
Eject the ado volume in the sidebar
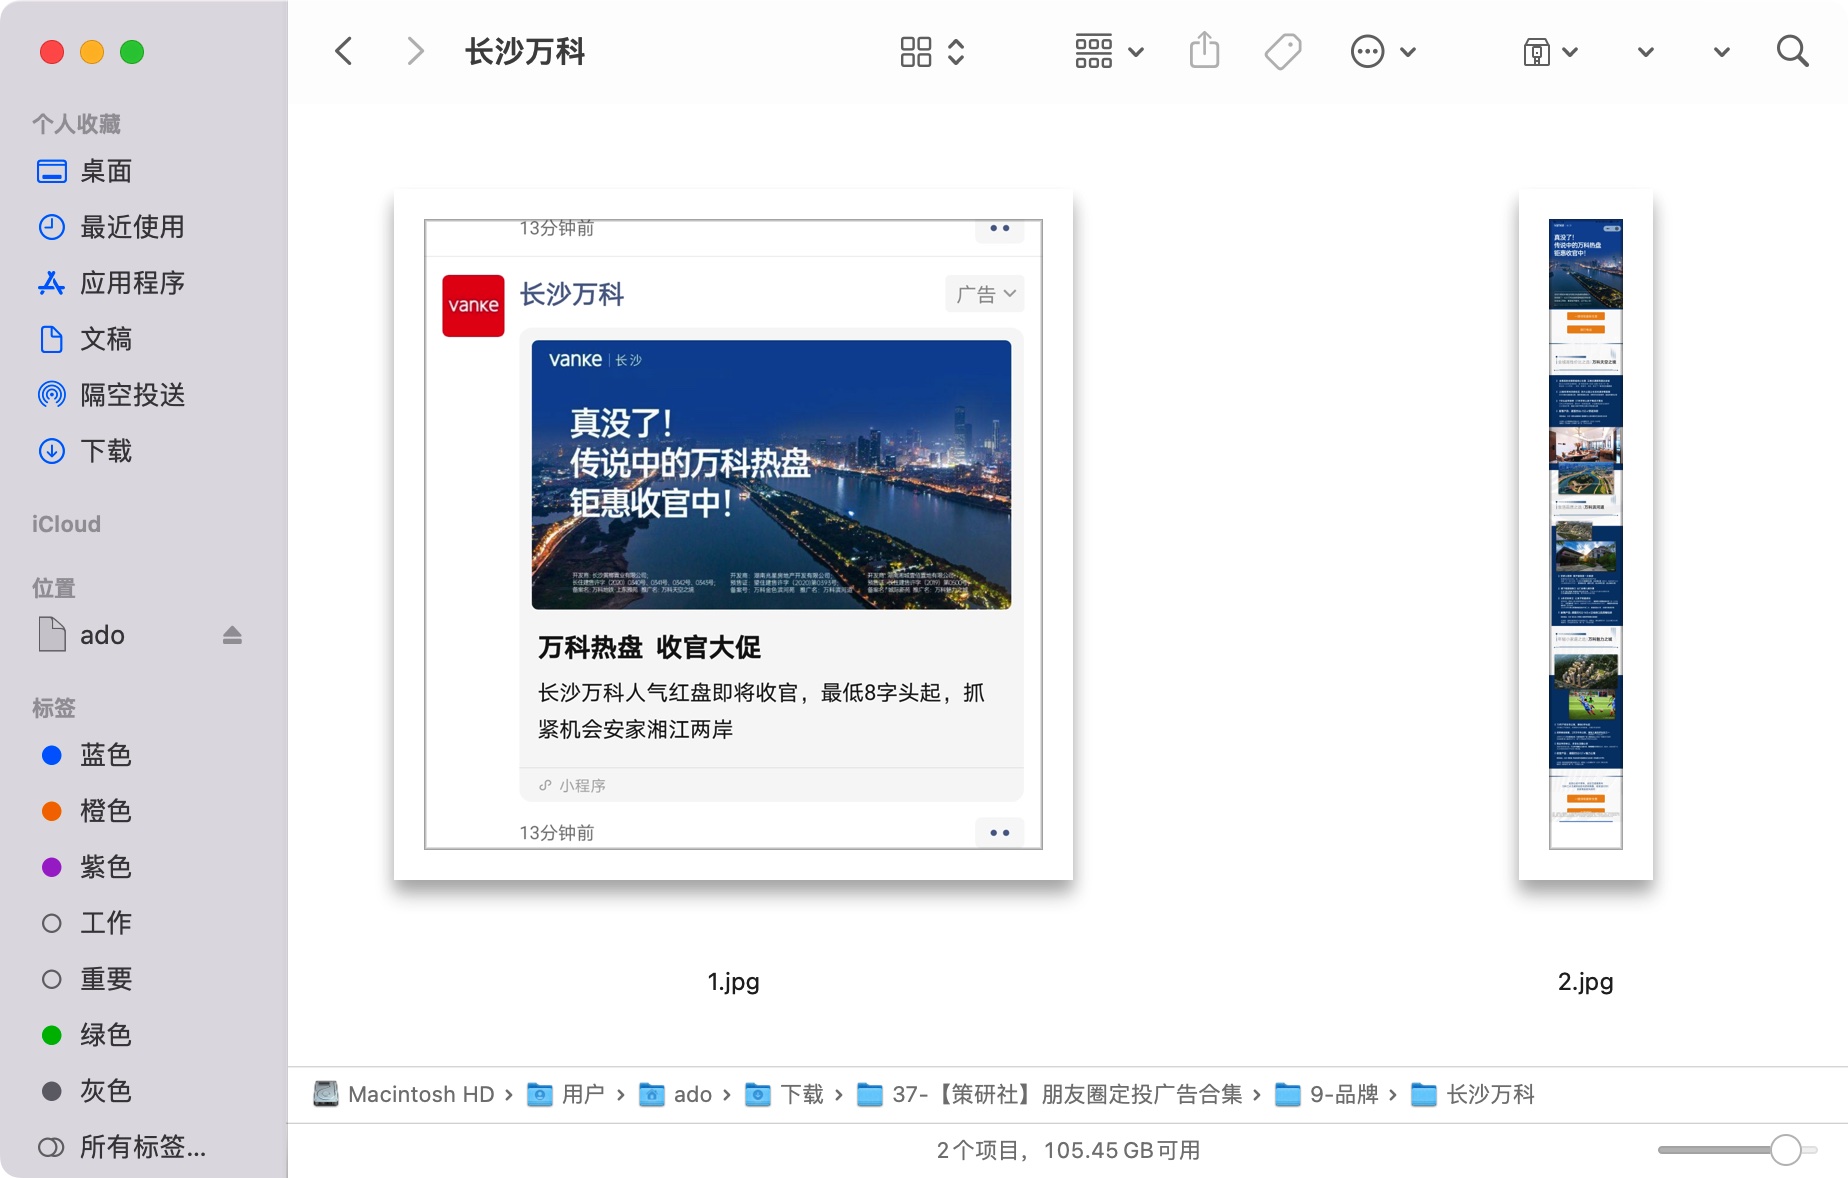[232, 634]
